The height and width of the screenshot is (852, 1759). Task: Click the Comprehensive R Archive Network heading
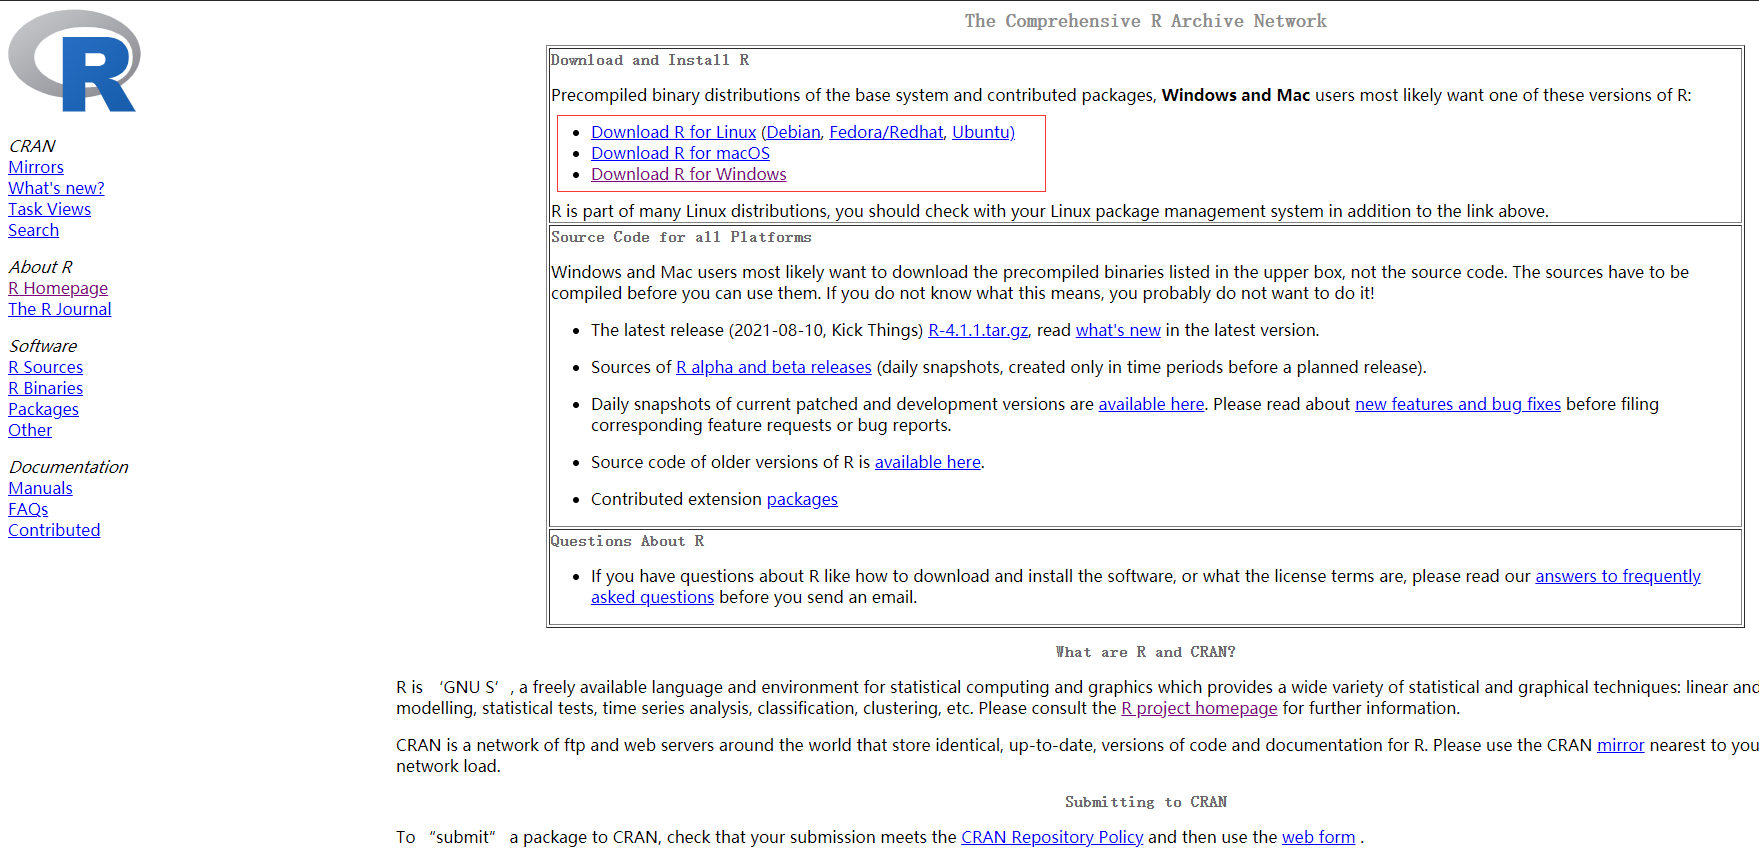[x=1145, y=21]
